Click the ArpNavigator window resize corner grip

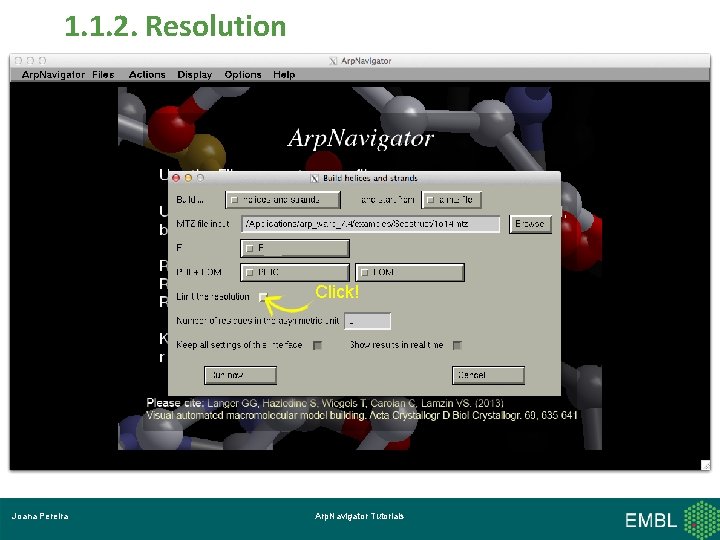click(x=705, y=465)
